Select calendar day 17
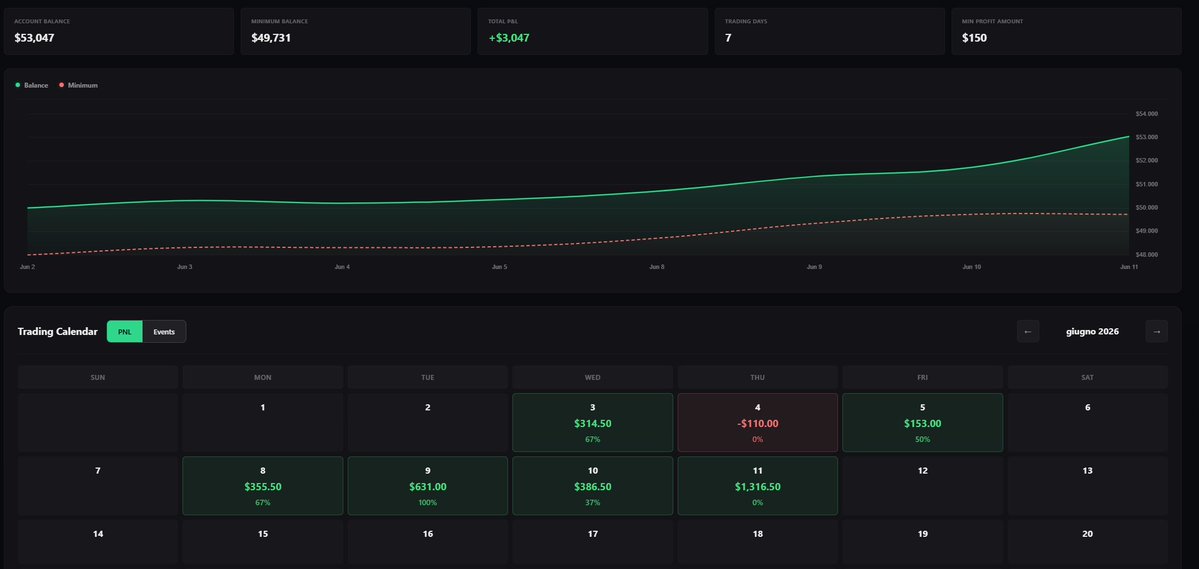The height and width of the screenshot is (569, 1199). coord(593,543)
